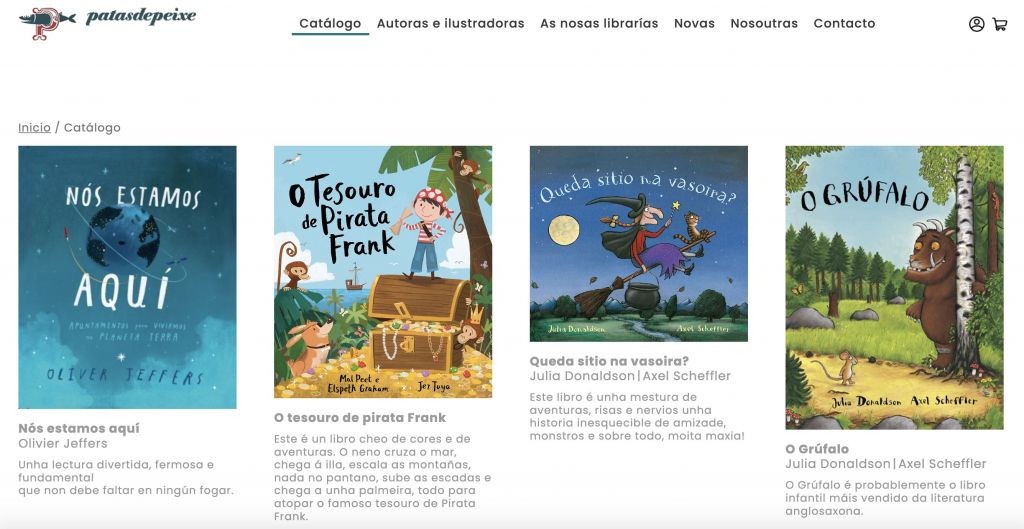Open Autoras e ilustradoras menu

pyautogui.click(x=451, y=24)
